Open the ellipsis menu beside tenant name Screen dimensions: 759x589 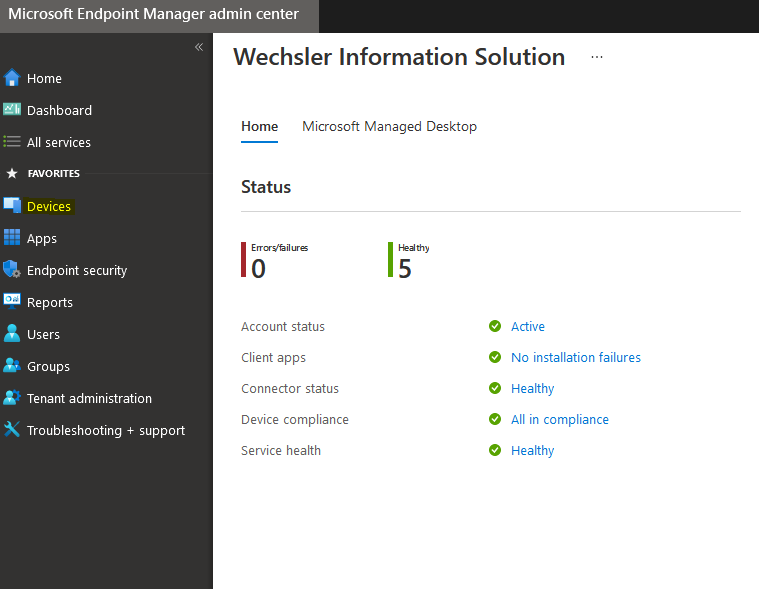(x=597, y=58)
